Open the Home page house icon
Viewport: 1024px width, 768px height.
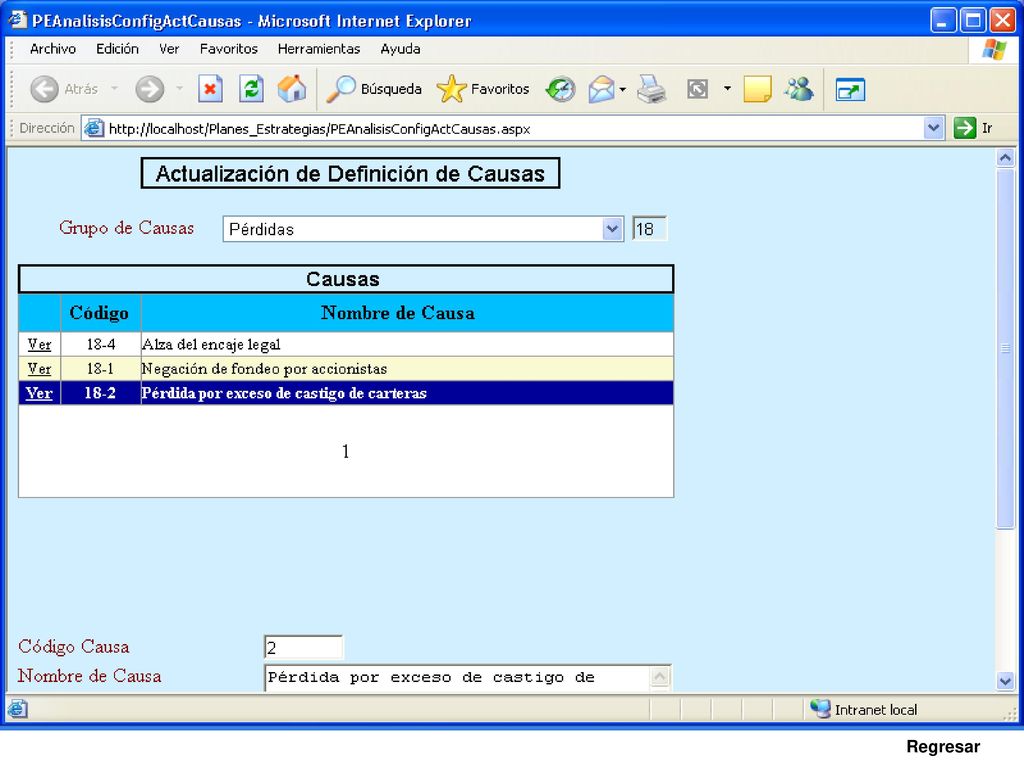291,89
